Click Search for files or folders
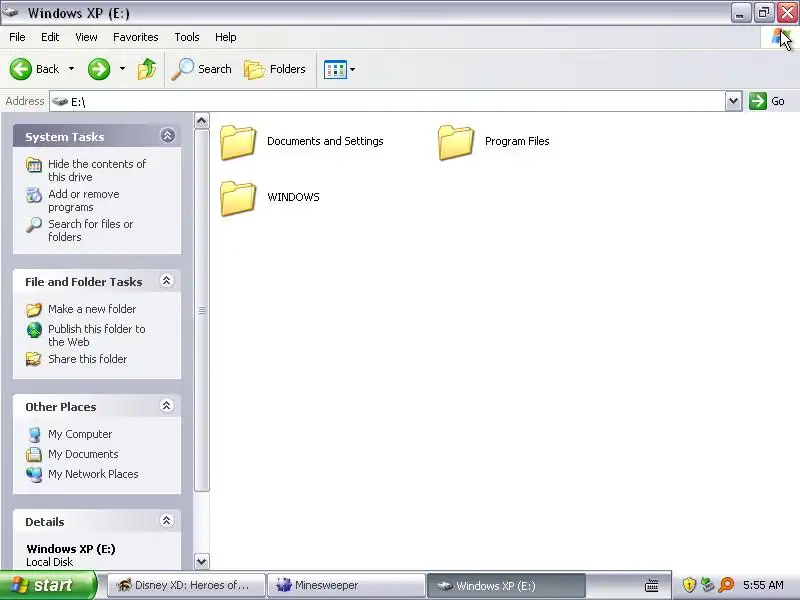 click(x=90, y=230)
